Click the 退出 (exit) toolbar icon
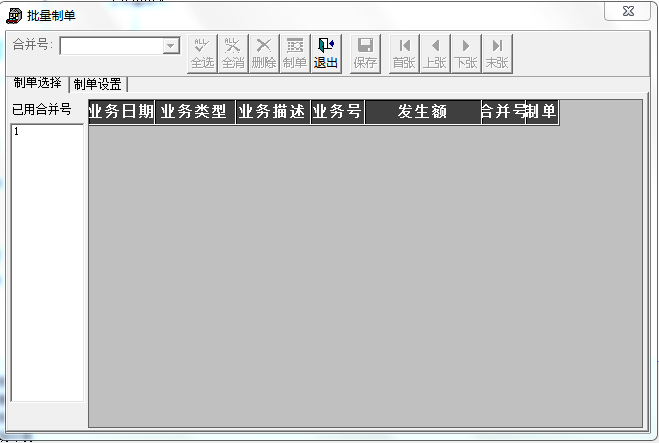 click(326, 53)
